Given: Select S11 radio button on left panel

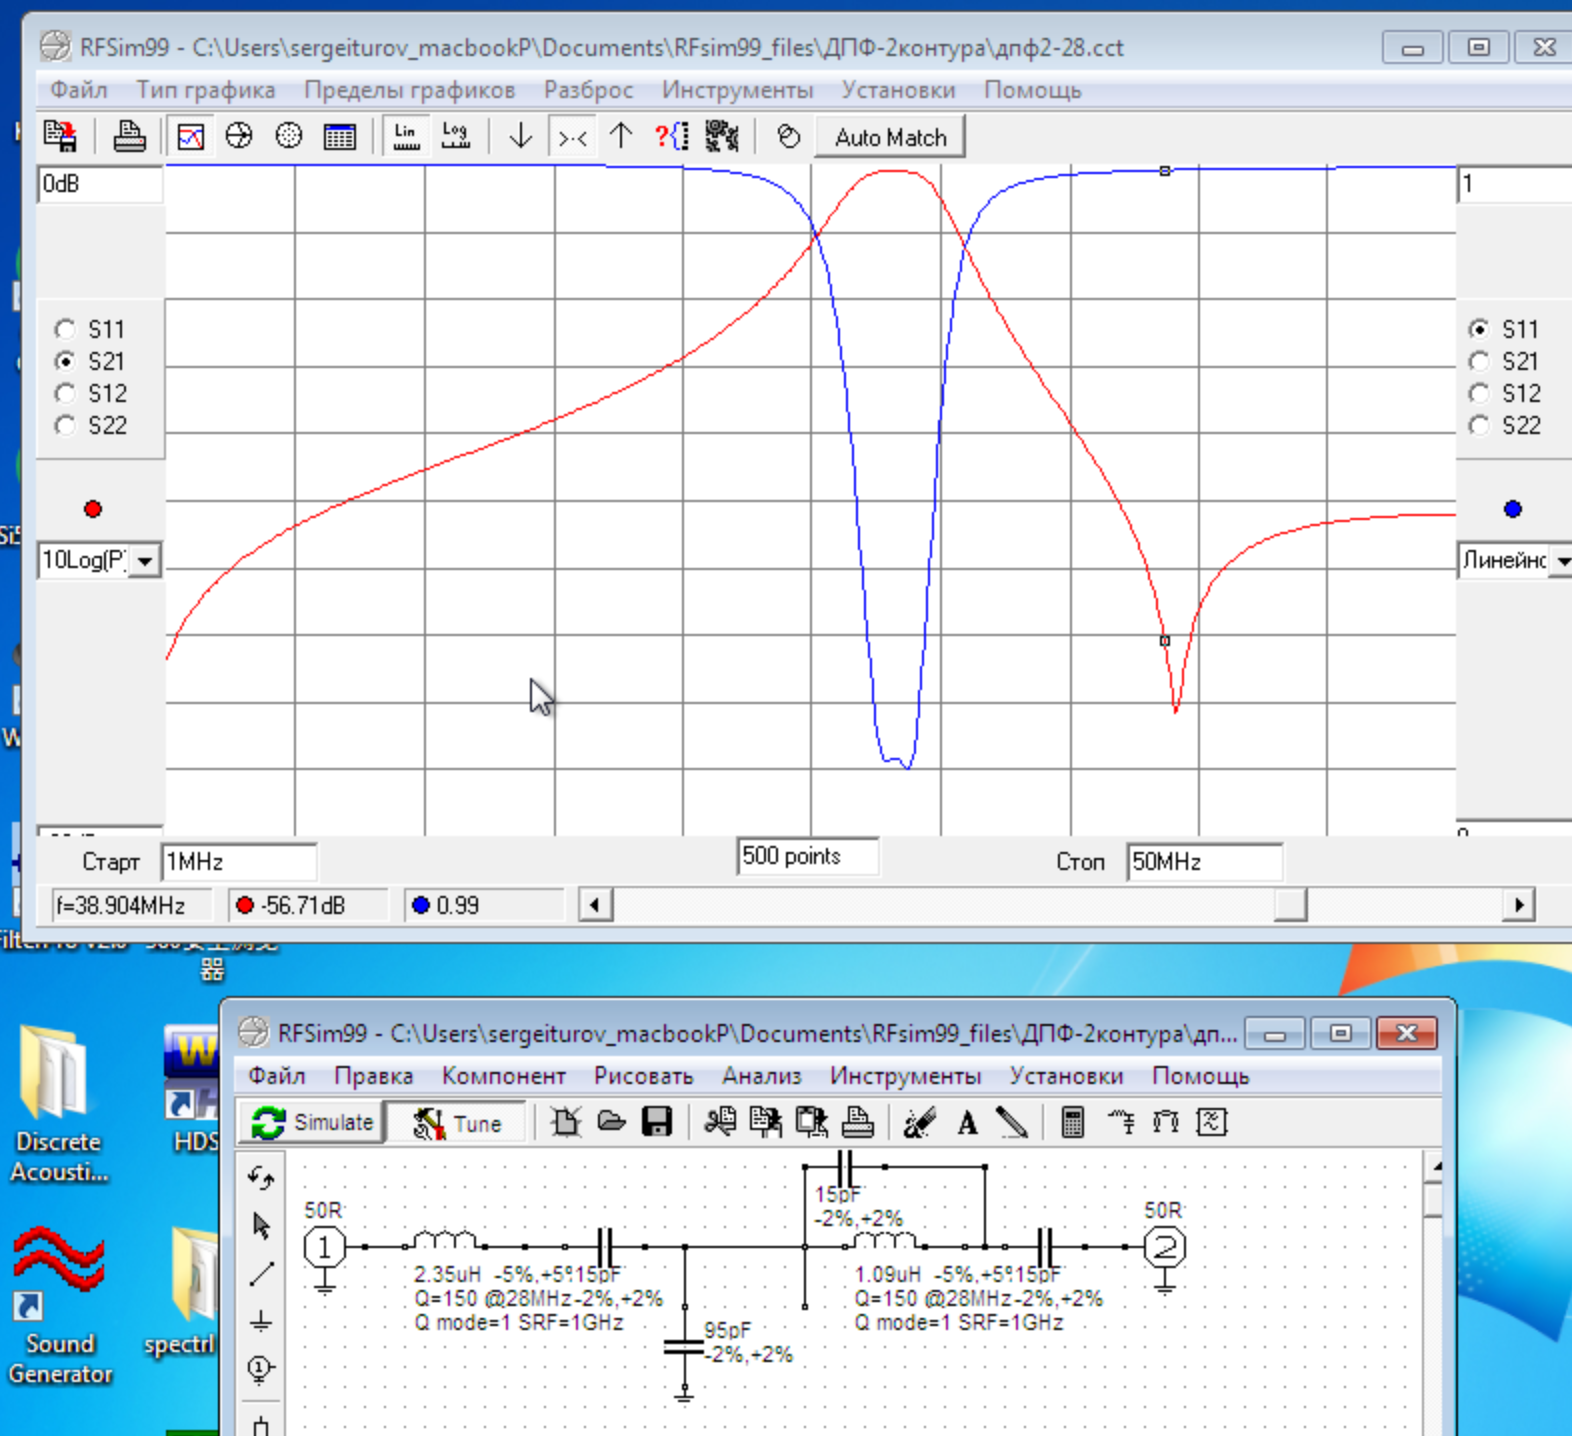Looking at the screenshot, I should point(66,329).
